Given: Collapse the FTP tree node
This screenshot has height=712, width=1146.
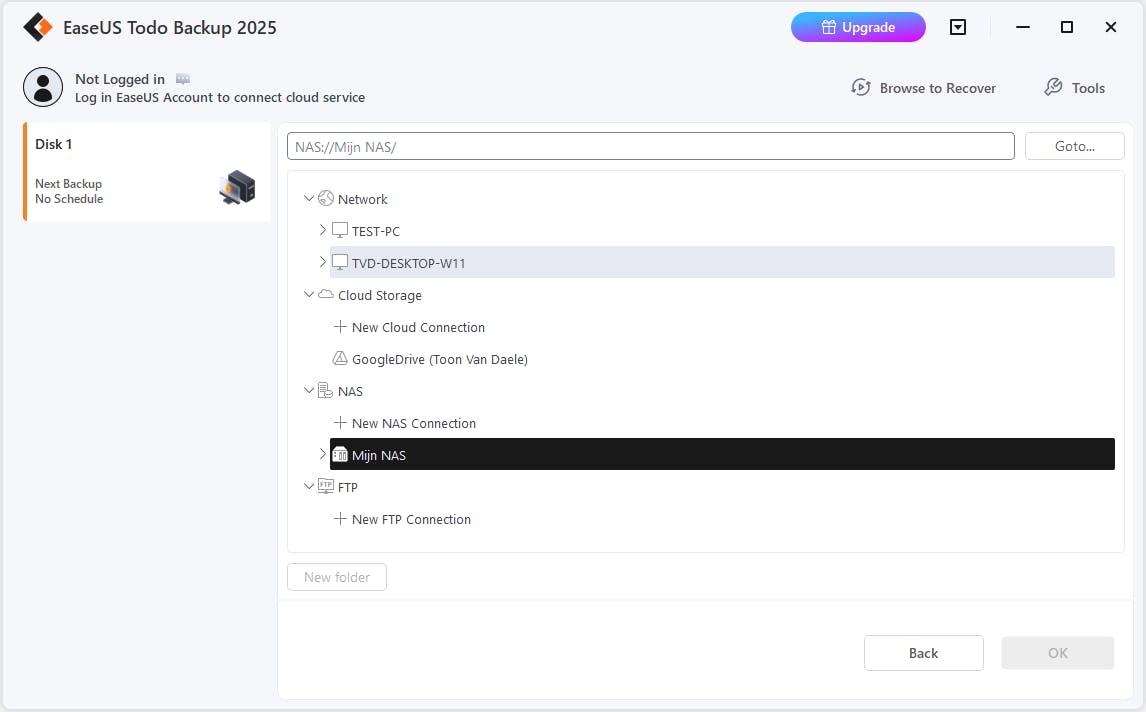Looking at the screenshot, I should (309, 486).
